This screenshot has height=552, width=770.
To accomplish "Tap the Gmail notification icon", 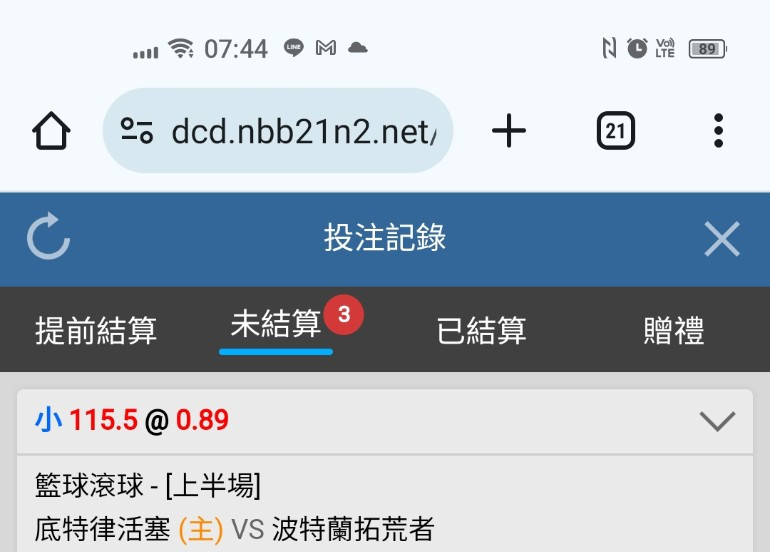I will (x=326, y=48).
